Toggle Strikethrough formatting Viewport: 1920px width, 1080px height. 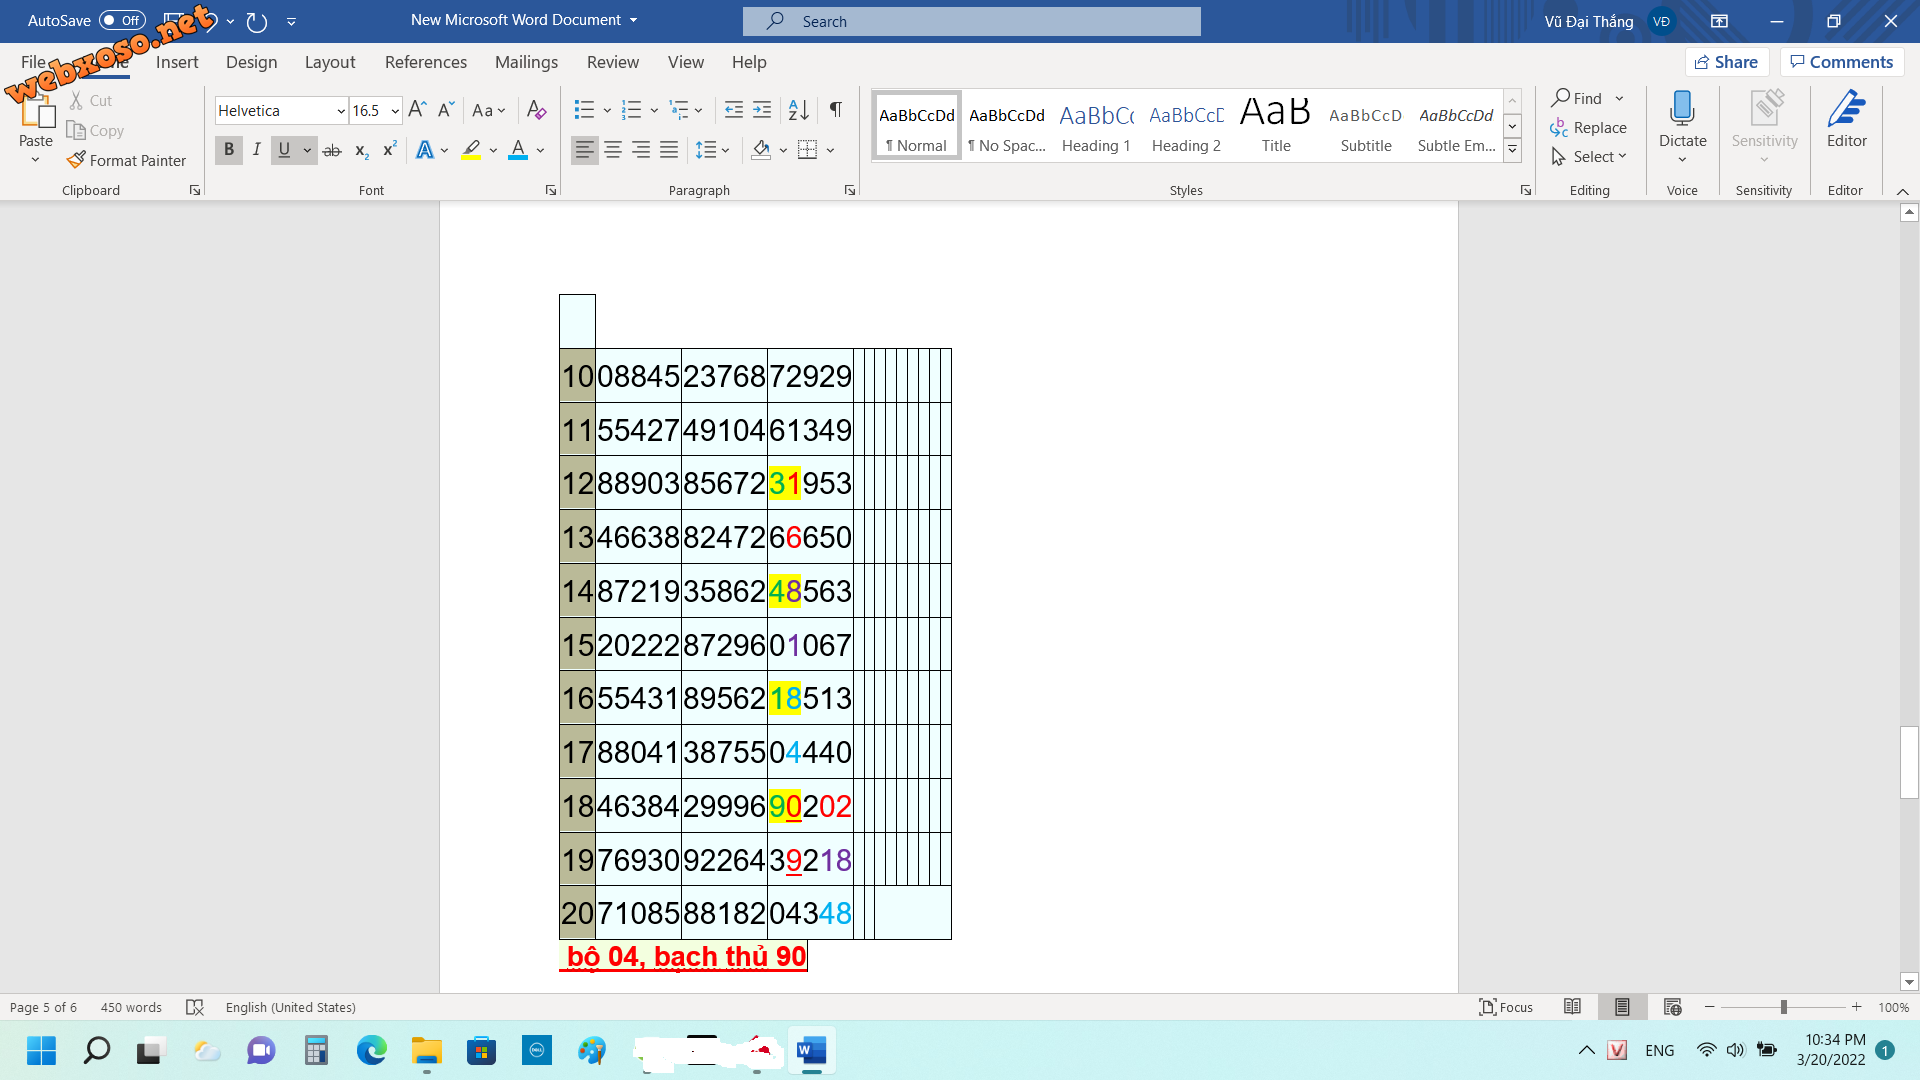click(332, 150)
